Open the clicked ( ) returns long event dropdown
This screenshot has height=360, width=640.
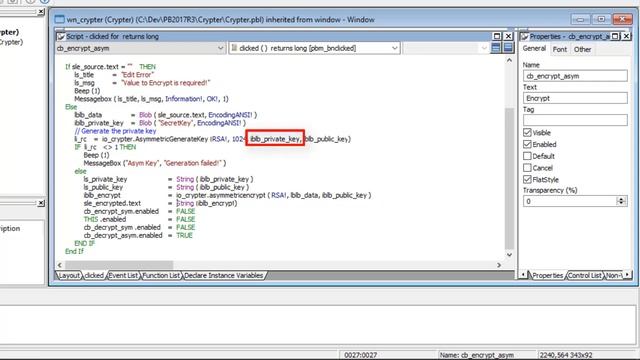394,48
